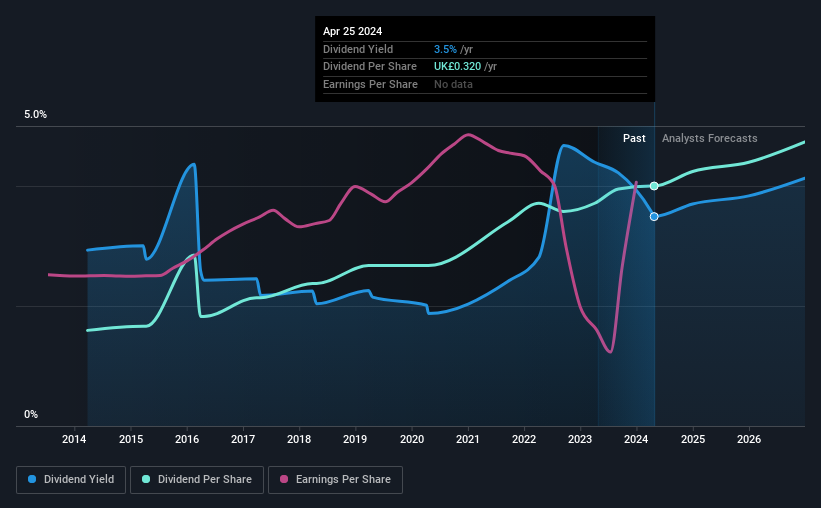Viewport: 821px width, 508px height.
Task: Click the 0% y-axis label
Action: tap(31, 414)
